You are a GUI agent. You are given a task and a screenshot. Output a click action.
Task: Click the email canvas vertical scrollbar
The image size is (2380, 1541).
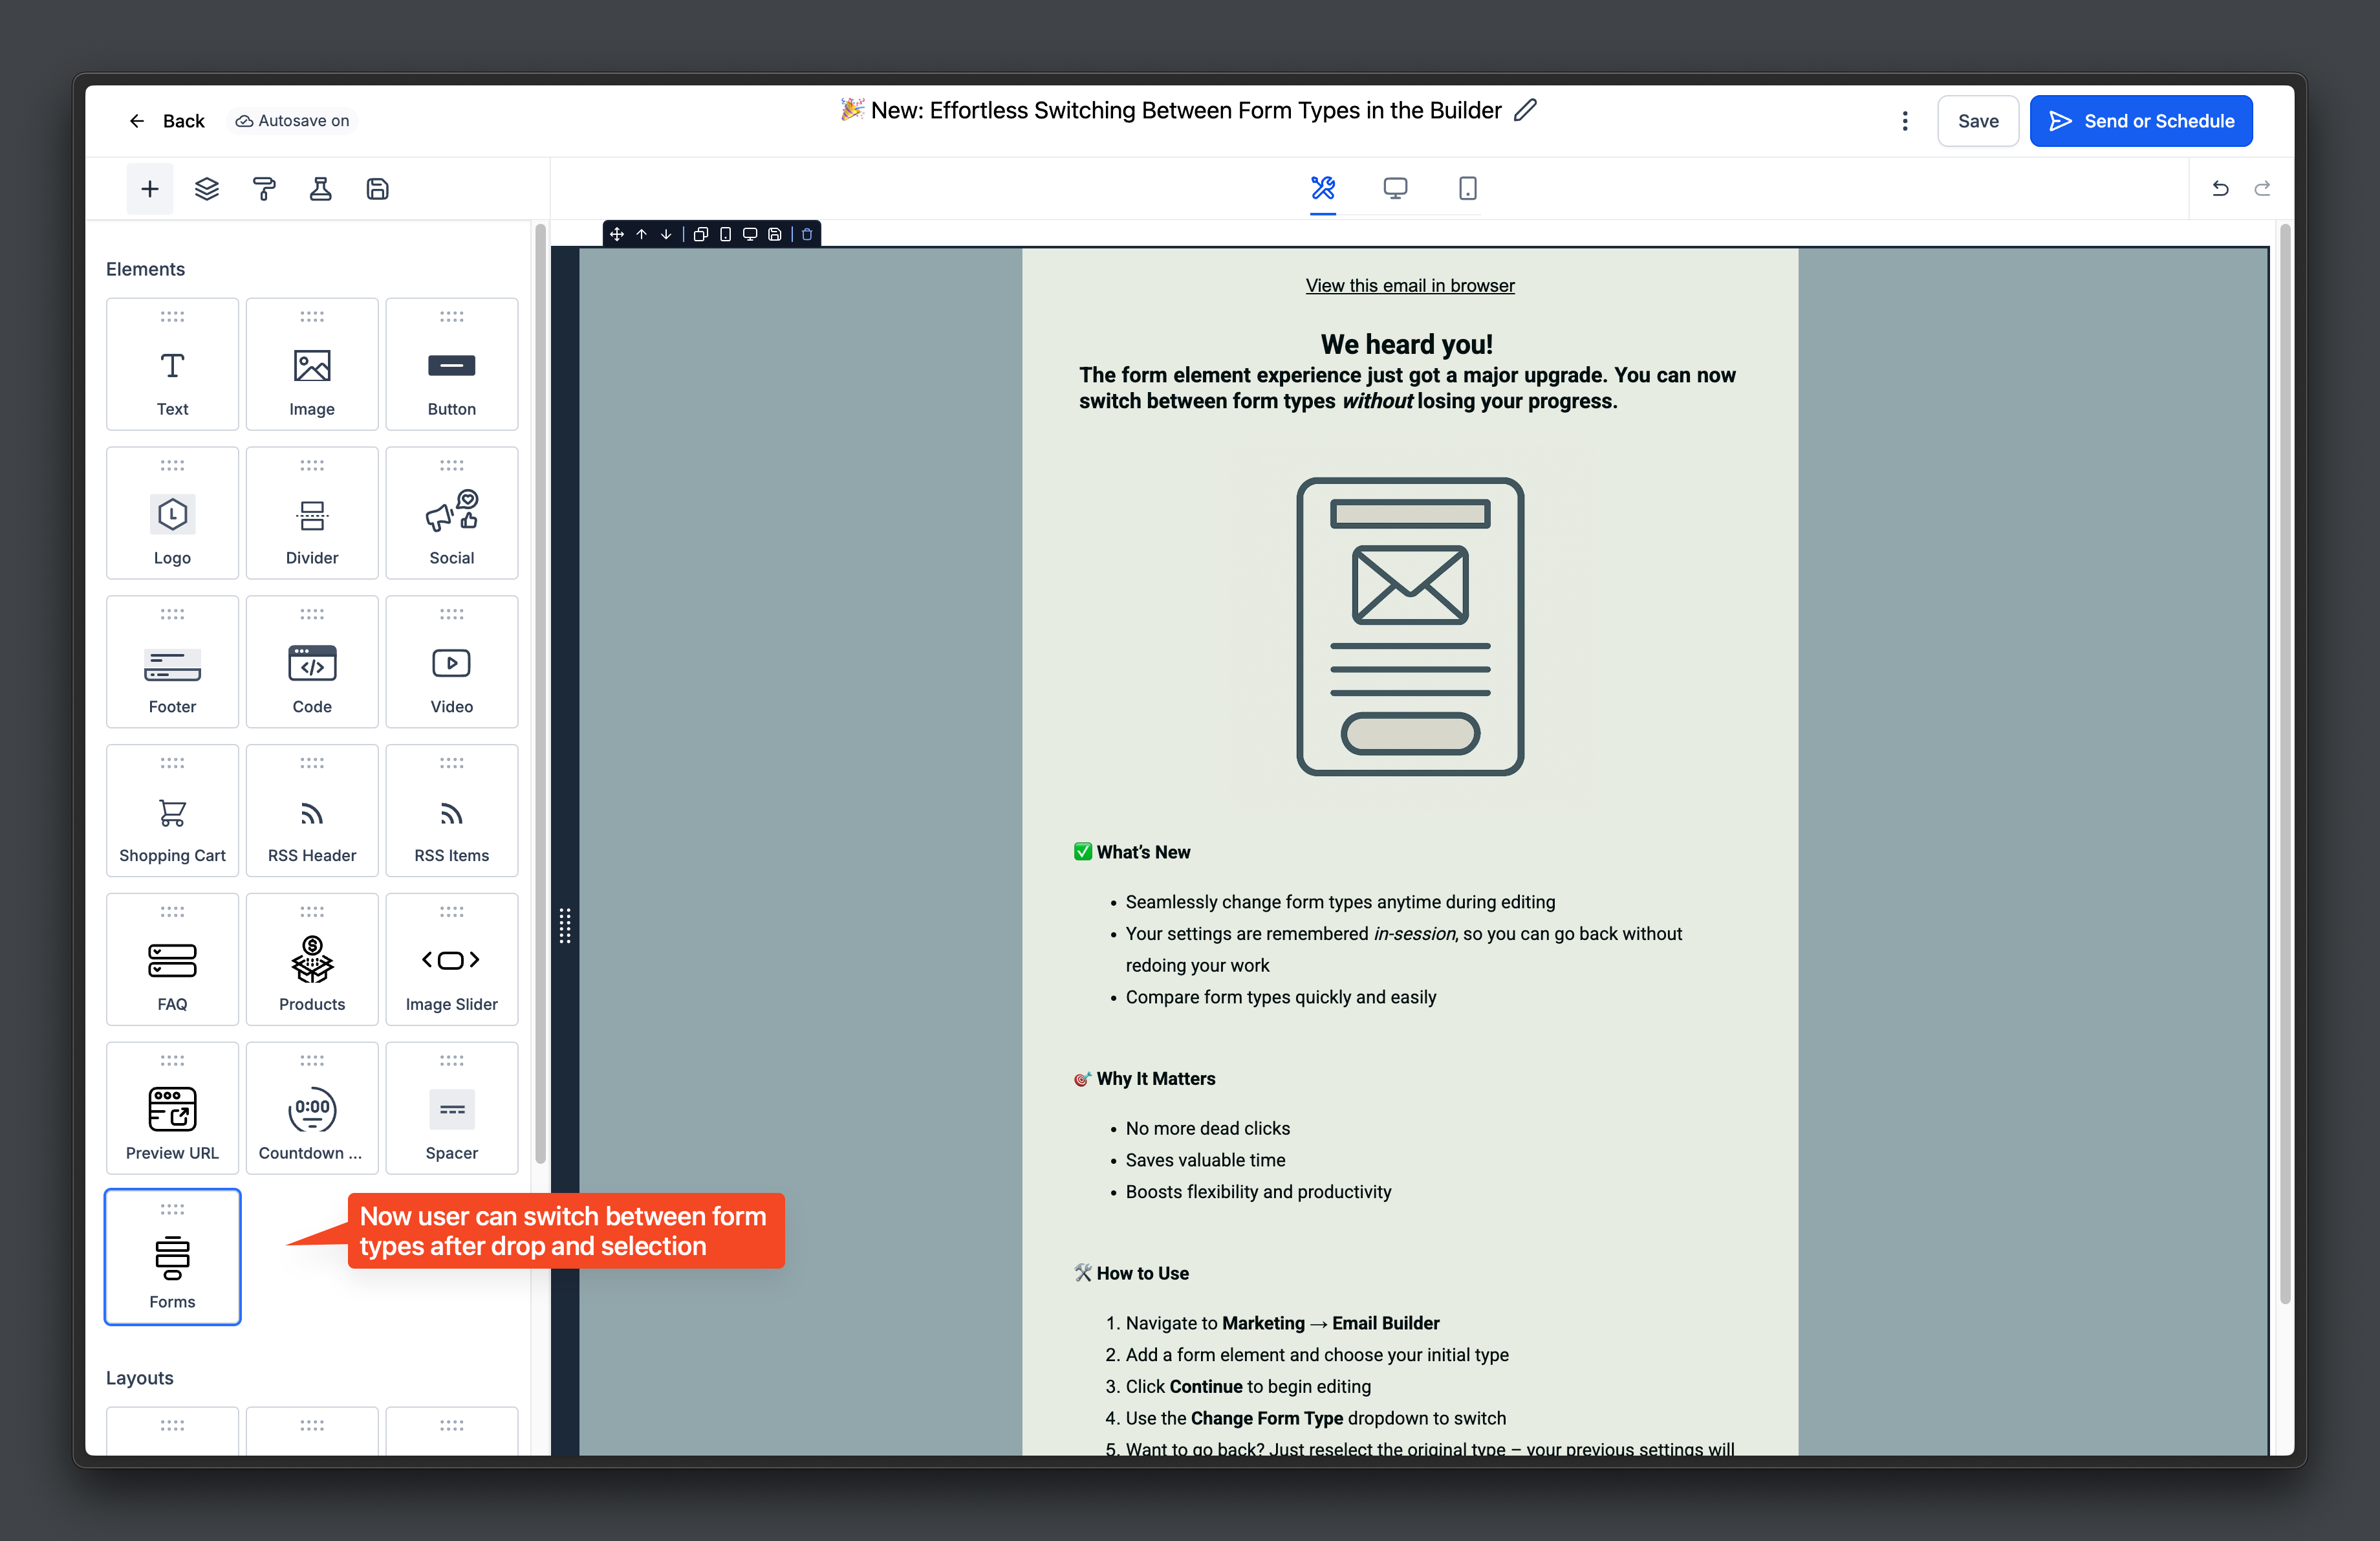(x=2284, y=764)
